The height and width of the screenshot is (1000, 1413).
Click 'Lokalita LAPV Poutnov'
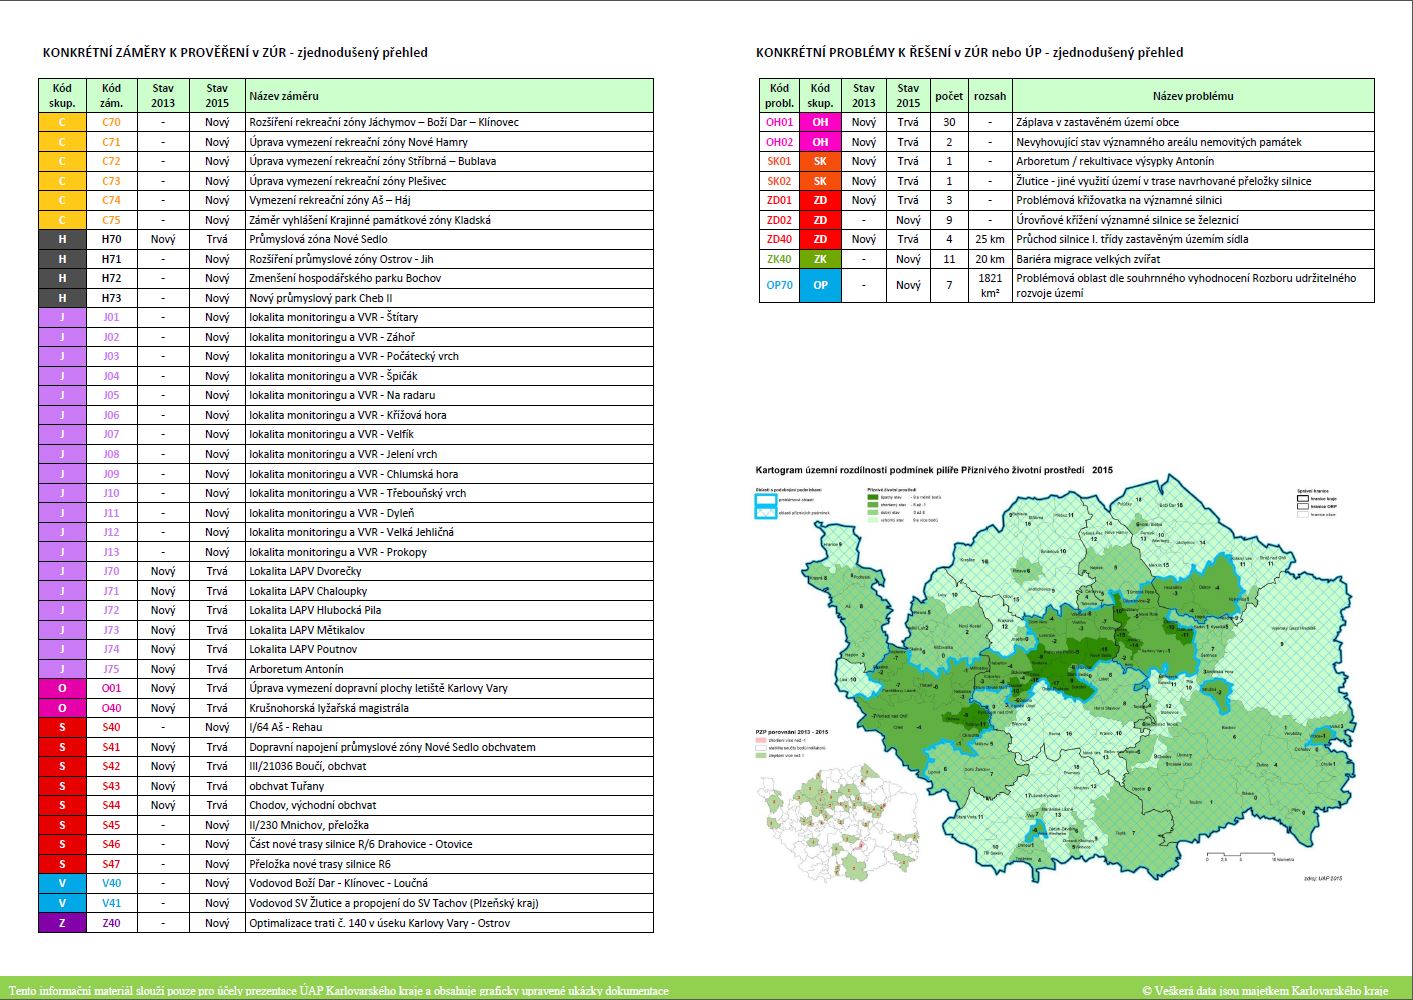pos(303,649)
